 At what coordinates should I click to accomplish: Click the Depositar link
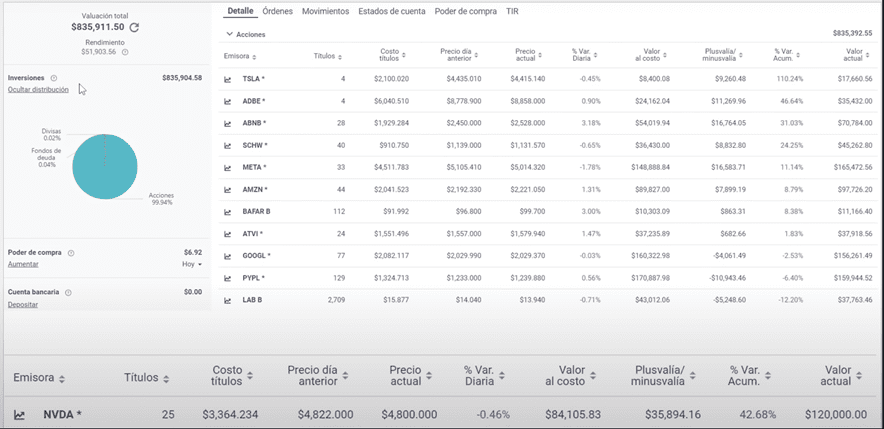[23, 304]
